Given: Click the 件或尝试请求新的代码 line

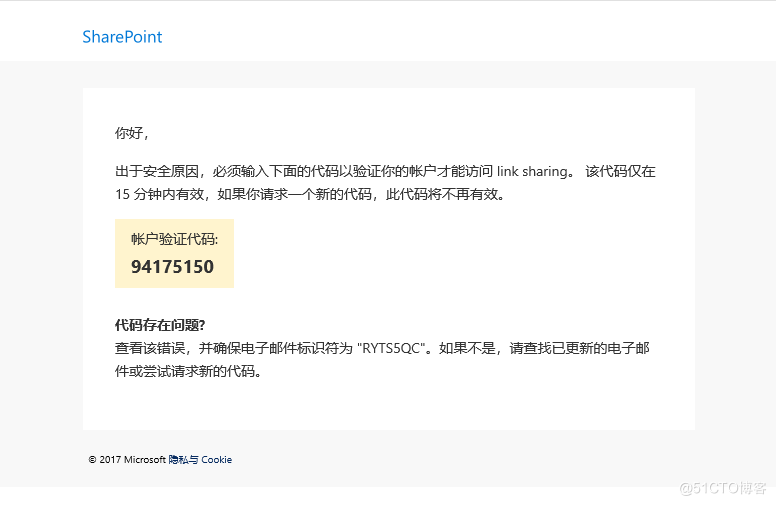Looking at the screenshot, I should [x=188, y=371].
